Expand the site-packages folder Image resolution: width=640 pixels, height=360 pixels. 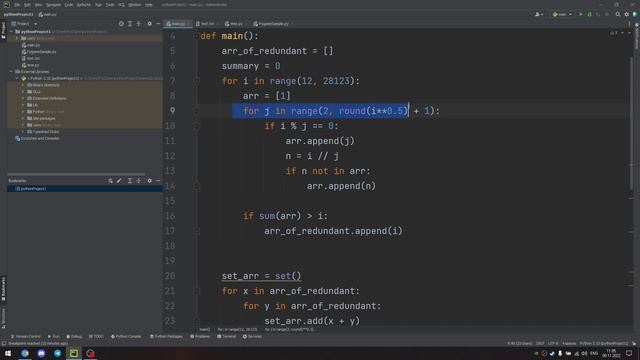23,118
